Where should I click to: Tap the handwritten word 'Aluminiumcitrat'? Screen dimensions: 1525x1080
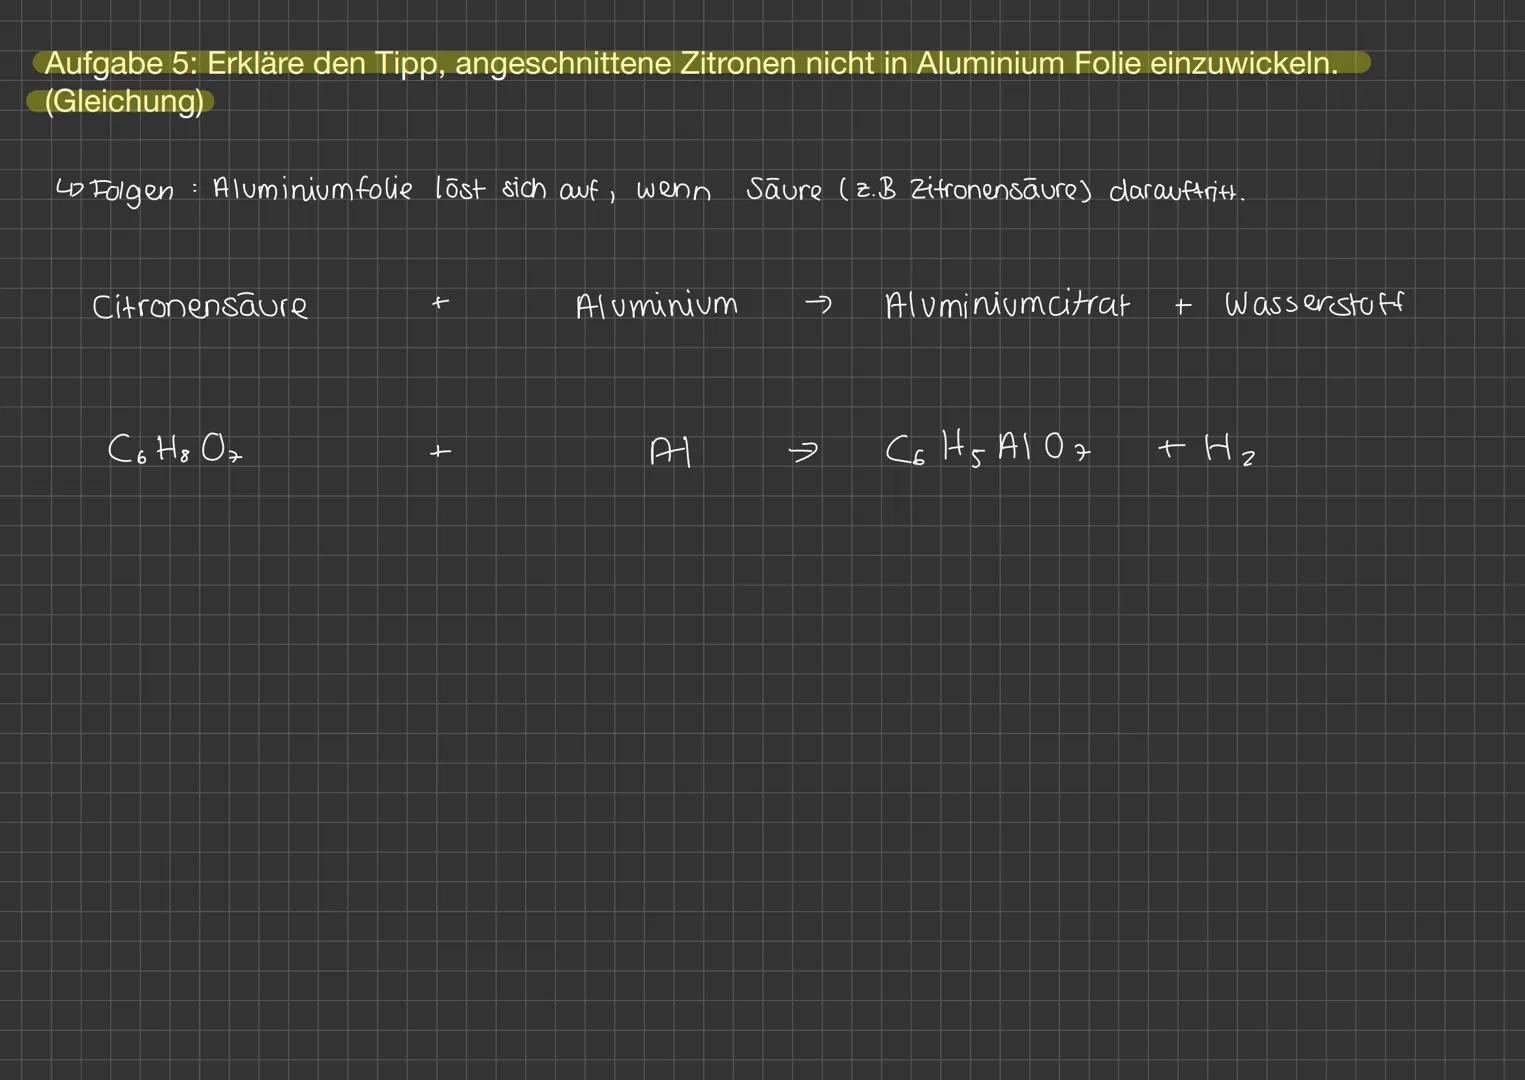(1007, 304)
